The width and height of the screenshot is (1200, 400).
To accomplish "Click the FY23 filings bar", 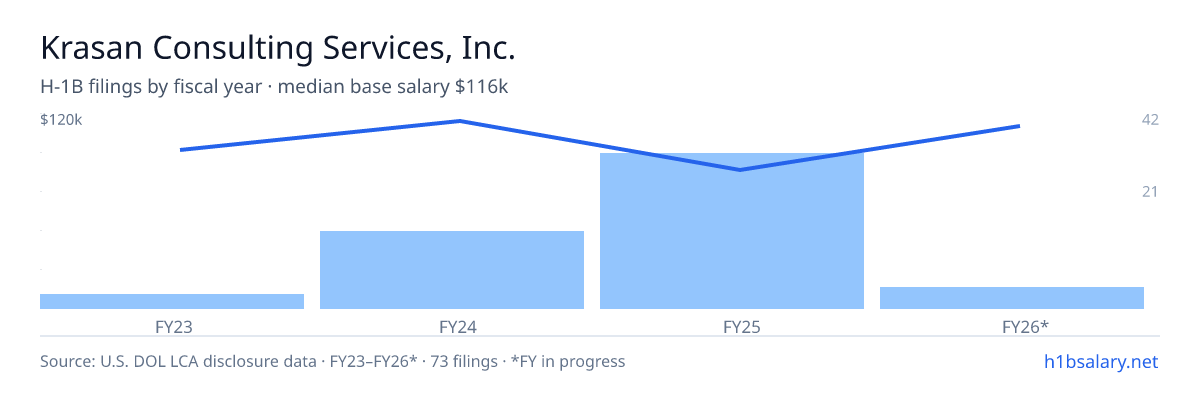I will [x=172, y=301].
